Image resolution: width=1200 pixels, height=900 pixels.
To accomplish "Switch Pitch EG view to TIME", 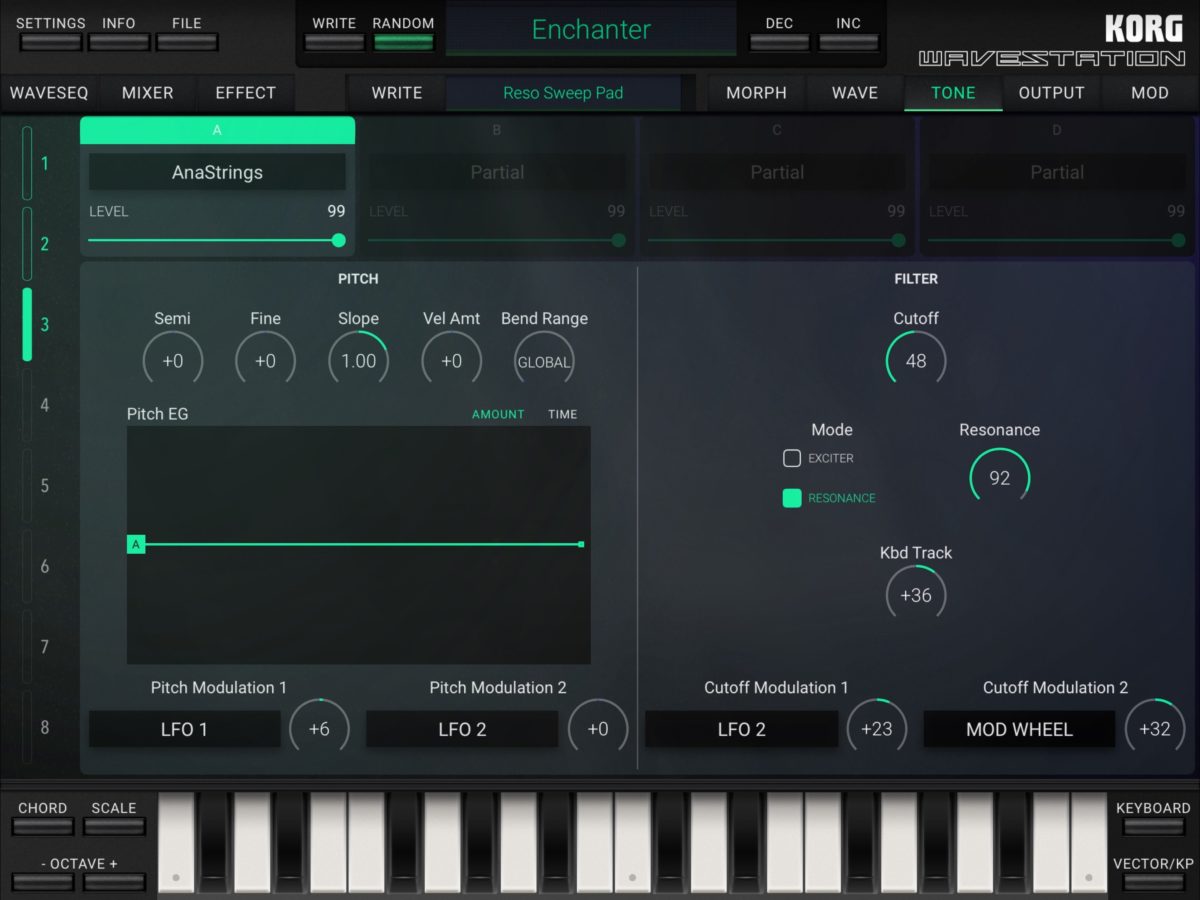I will coord(563,414).
